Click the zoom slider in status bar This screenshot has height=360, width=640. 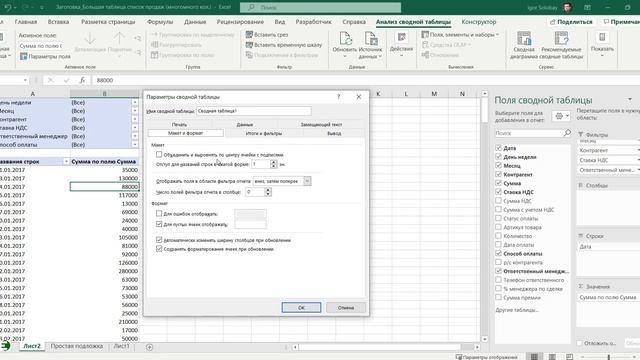pos(609,357)
